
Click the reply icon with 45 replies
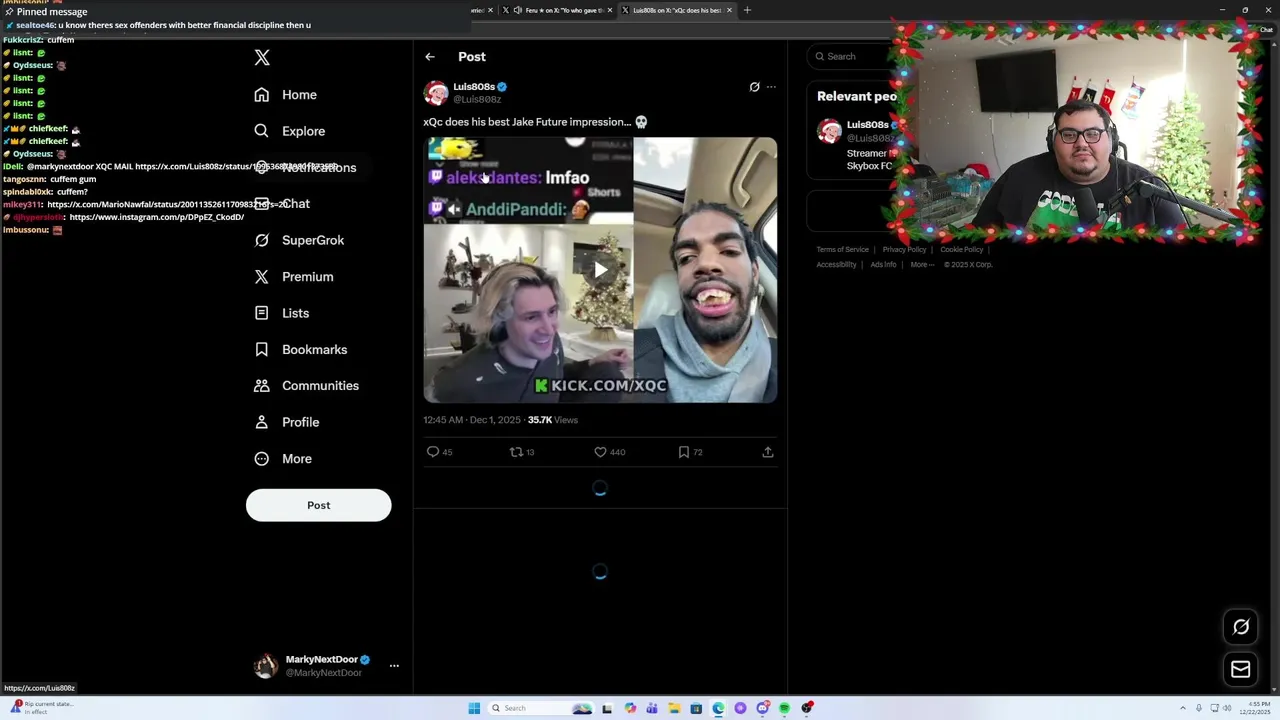click(433, 452)
